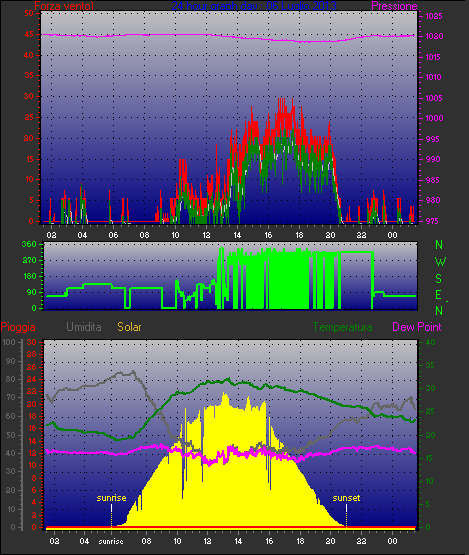Click the E compass label
469x555 pixels.
pyautogui.click(x=439, y=294)
